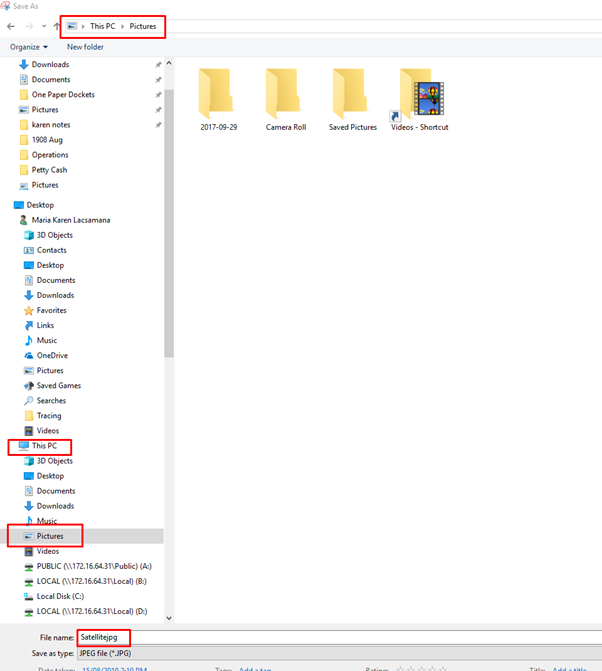The image size is (602, 671).
Task: Create a New folder
Action: [x=85, y=47]
